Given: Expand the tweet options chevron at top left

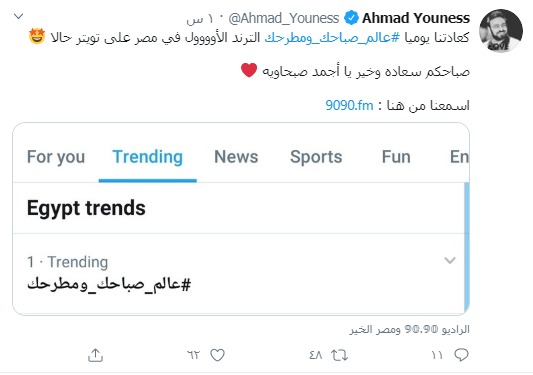Looking at the screenshot, I should (18, 16).
